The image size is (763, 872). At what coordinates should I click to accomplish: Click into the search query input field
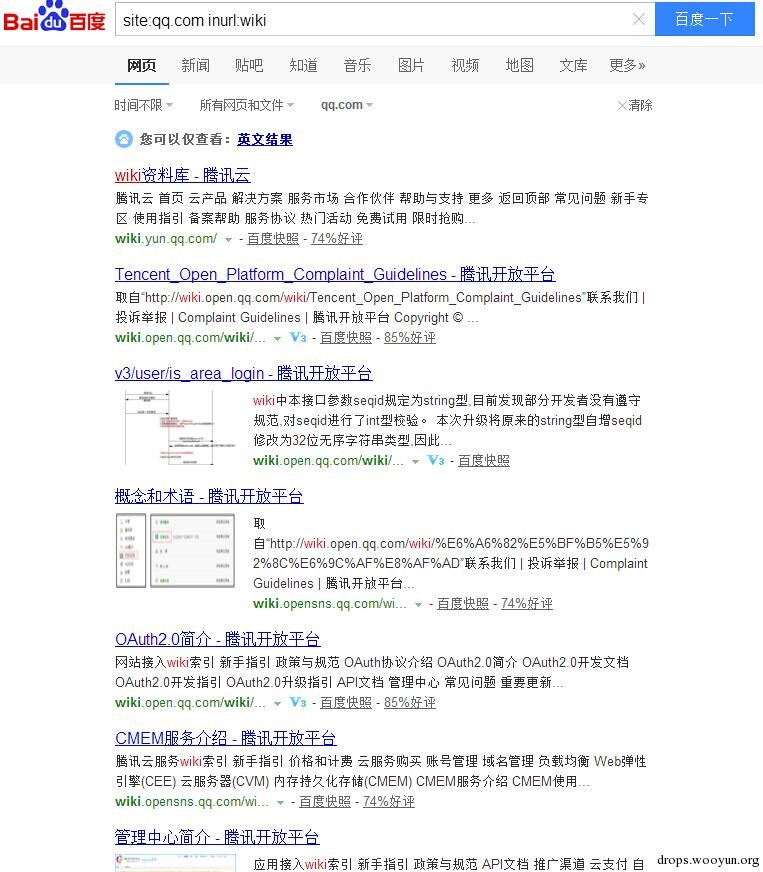370,19
